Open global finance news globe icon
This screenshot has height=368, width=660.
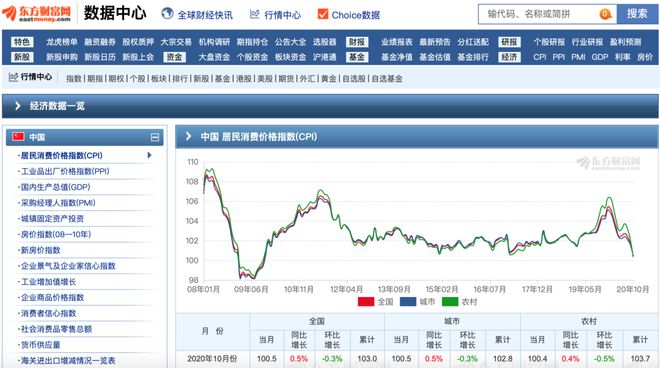pyautogui.click(x=168, y=14)
